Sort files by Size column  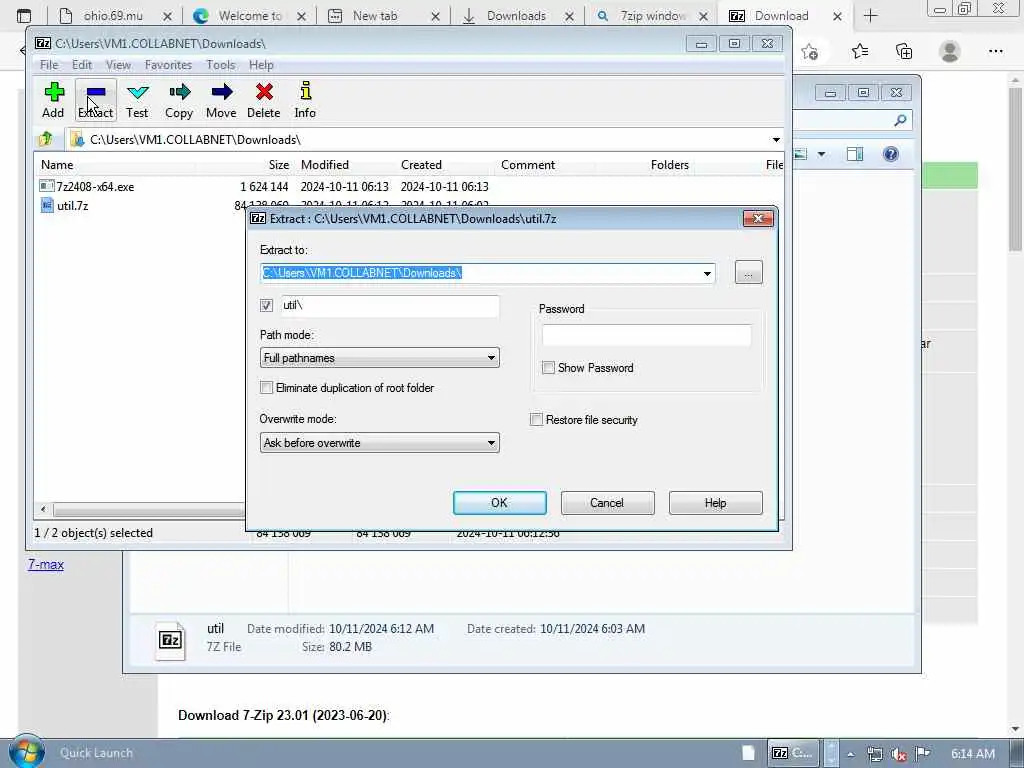tap(245, 165)
